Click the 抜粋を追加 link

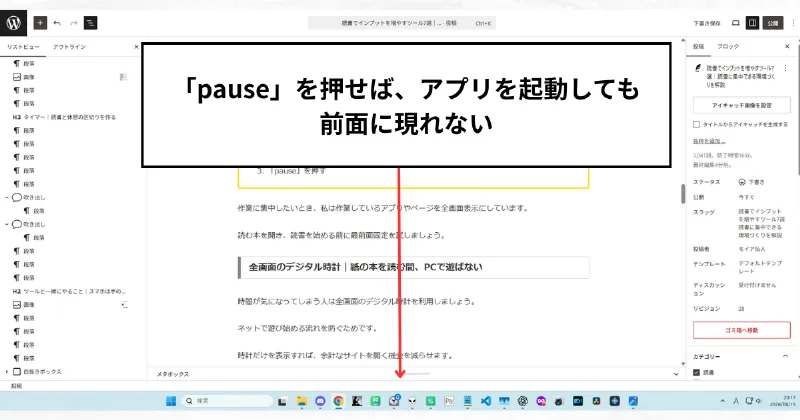(x=709, y=141)
